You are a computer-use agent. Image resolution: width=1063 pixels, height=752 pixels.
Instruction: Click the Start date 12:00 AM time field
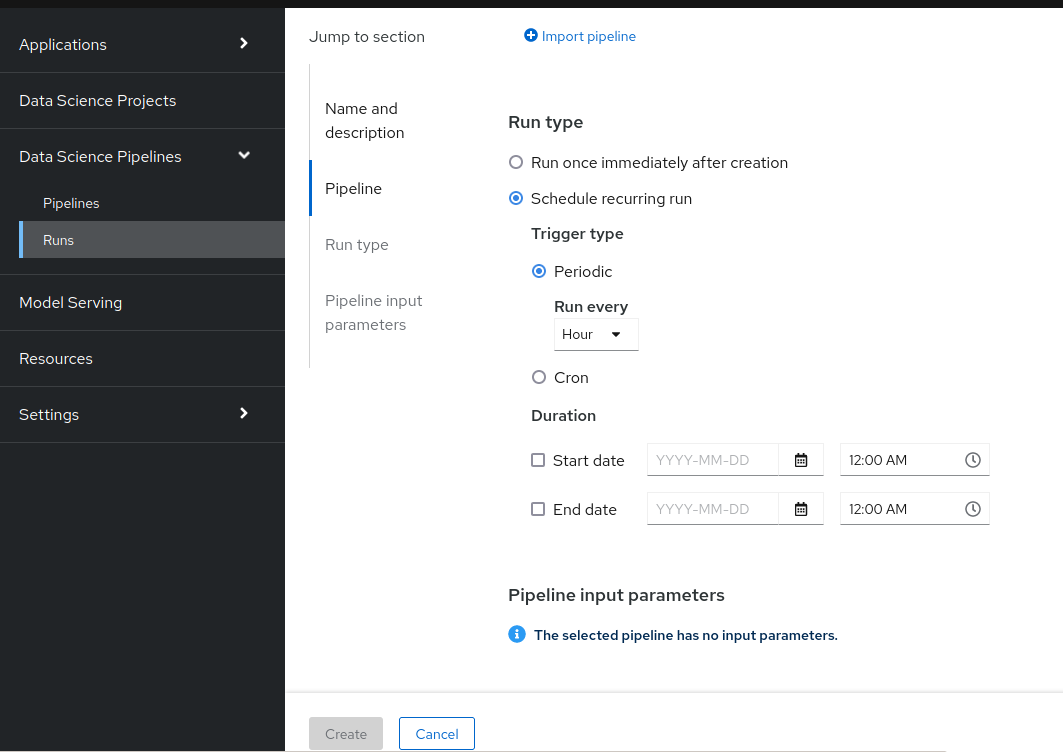pyautogui.click(x=915, y=460)
